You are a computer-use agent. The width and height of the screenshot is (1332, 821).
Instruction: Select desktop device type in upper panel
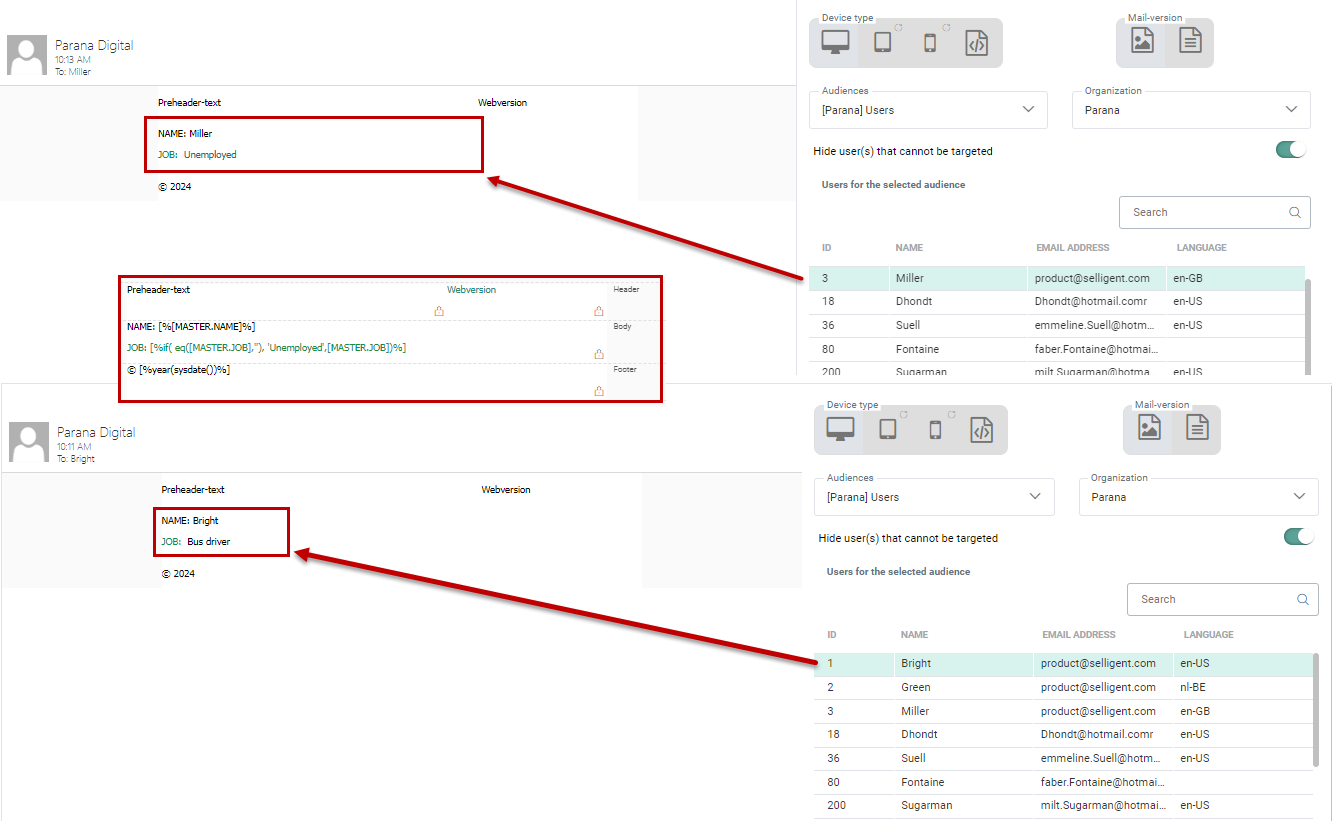pyautogui.click(x=835, y=42)
